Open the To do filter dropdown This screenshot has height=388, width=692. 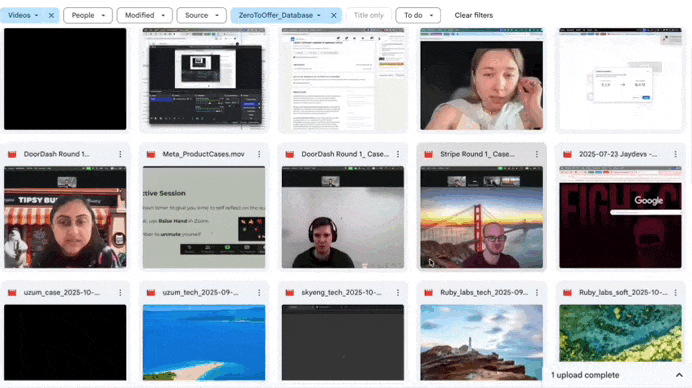coord(417,15)
